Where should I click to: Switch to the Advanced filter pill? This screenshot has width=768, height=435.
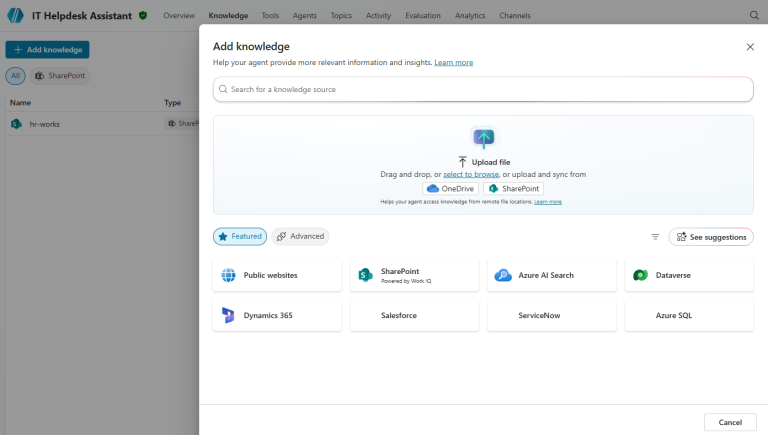(300, 237)
